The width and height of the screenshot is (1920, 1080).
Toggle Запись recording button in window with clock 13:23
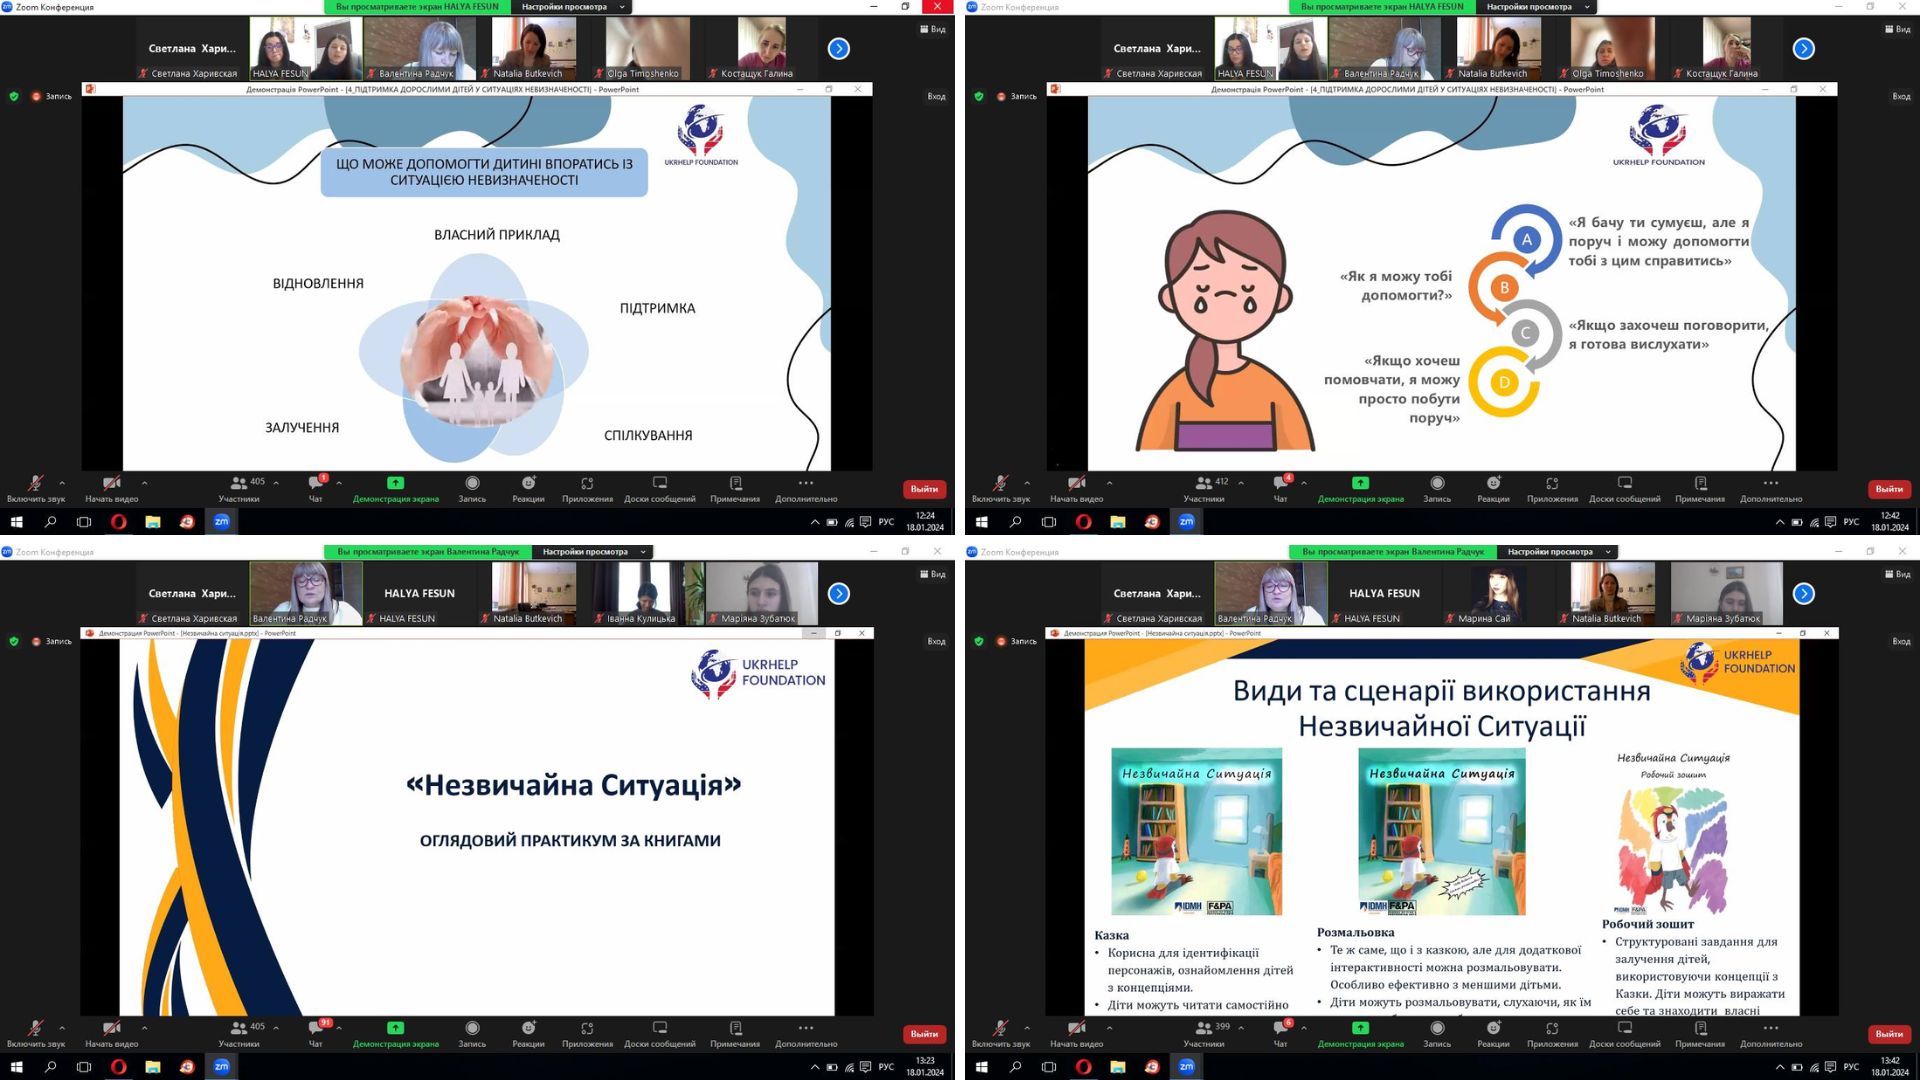tap(472, 1032)
